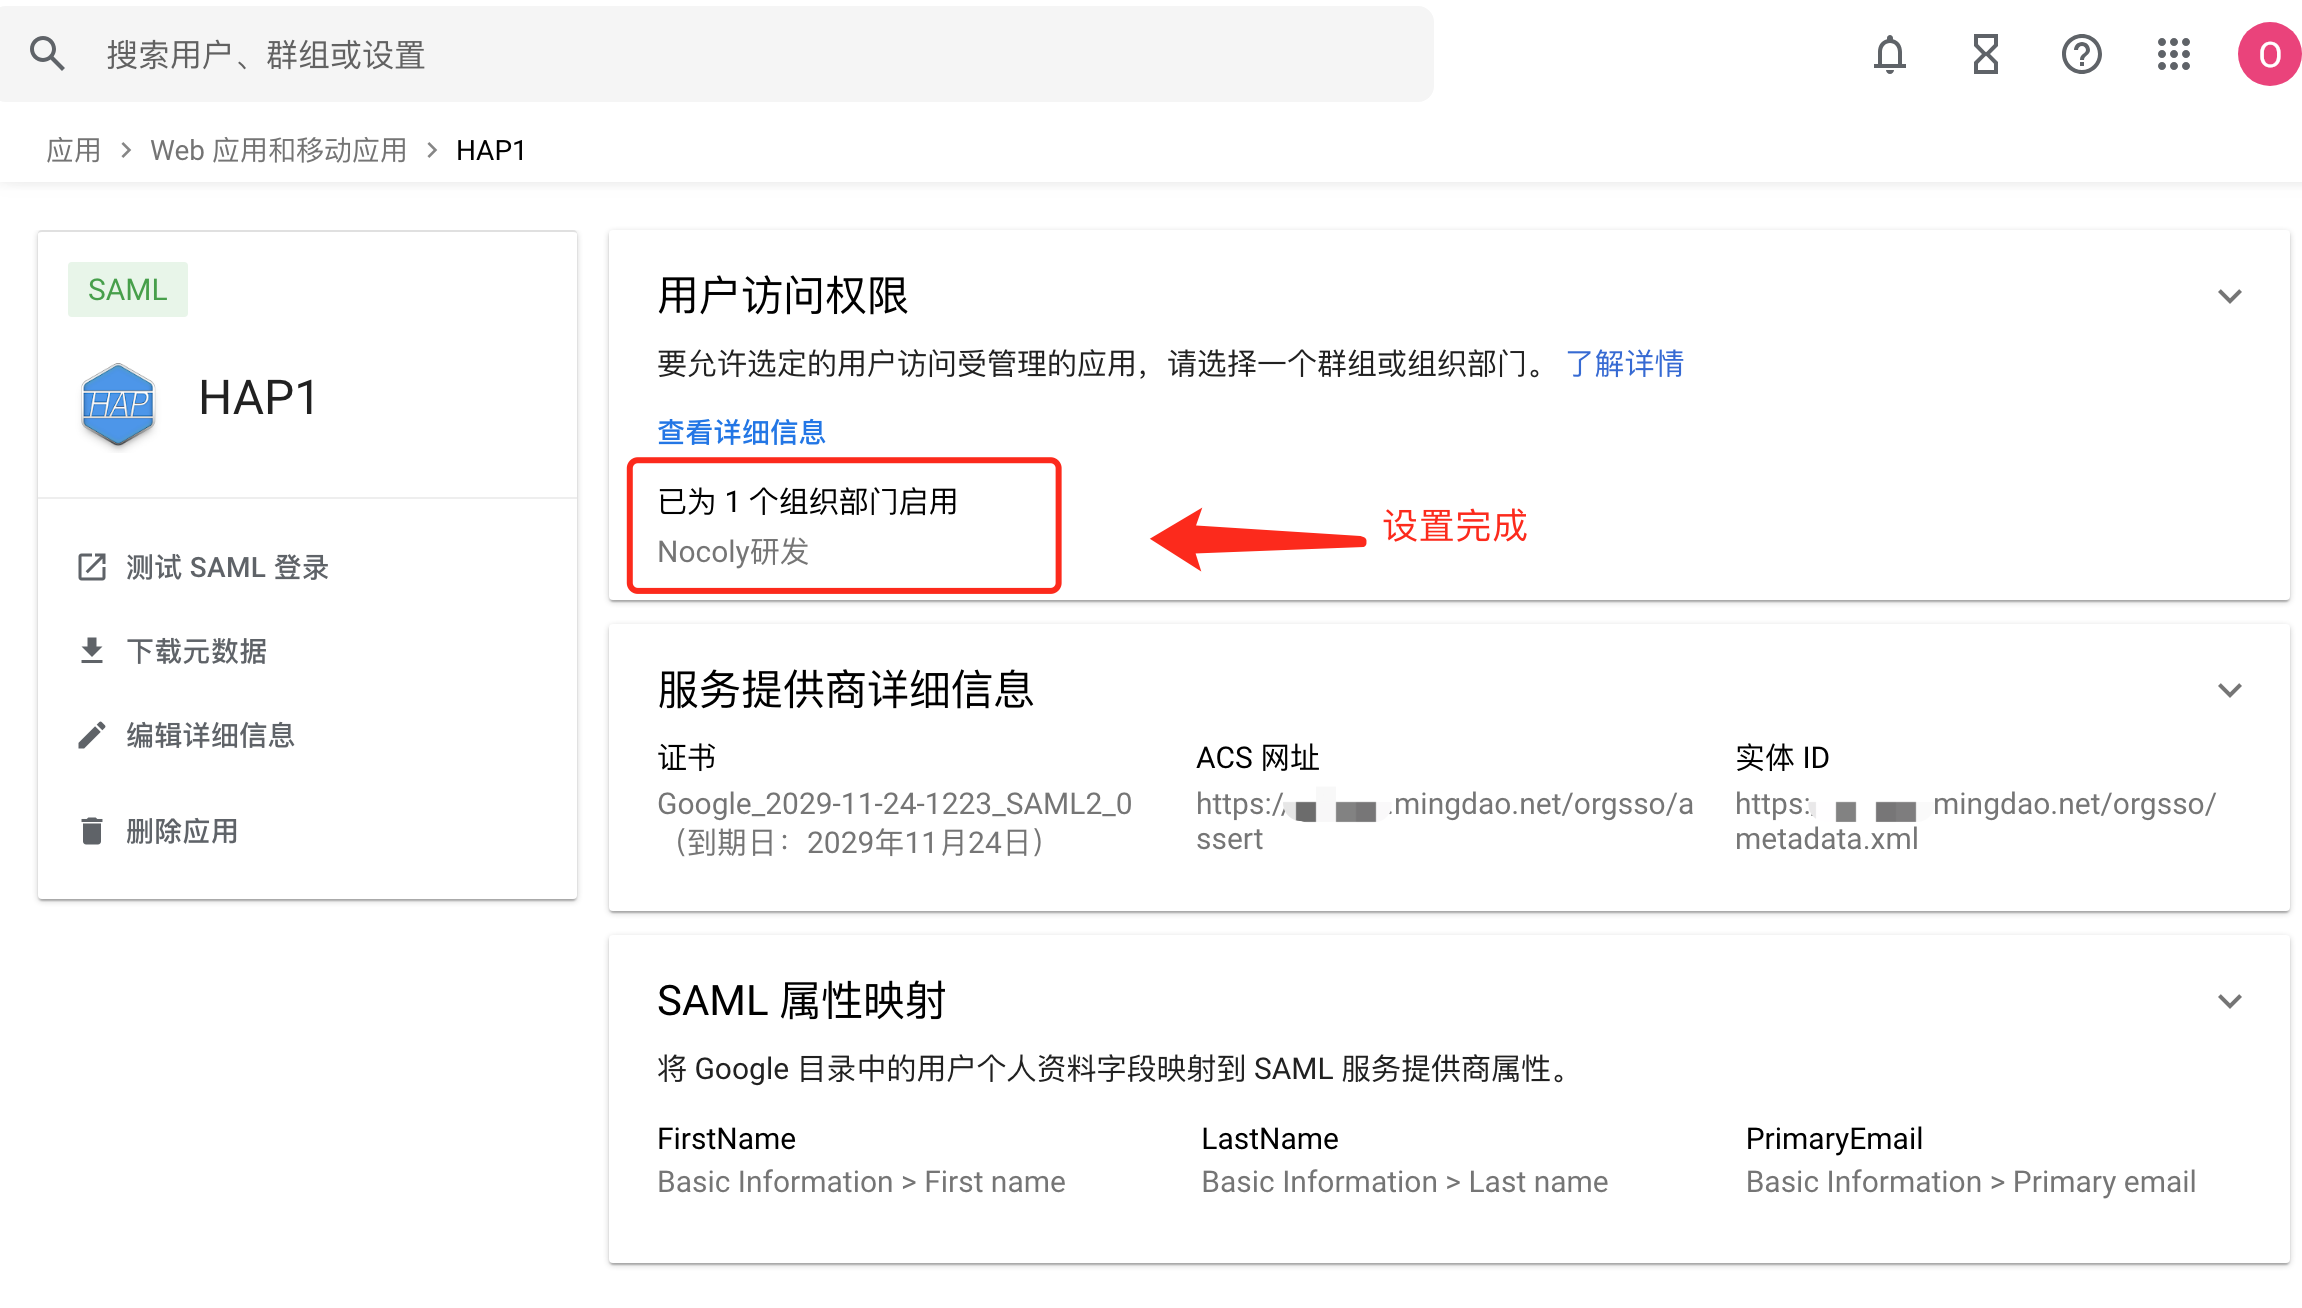2302x1308 pixels.
Task: Expand the SAML 属性映射 section chevron
Action: click(2229, 1001)
